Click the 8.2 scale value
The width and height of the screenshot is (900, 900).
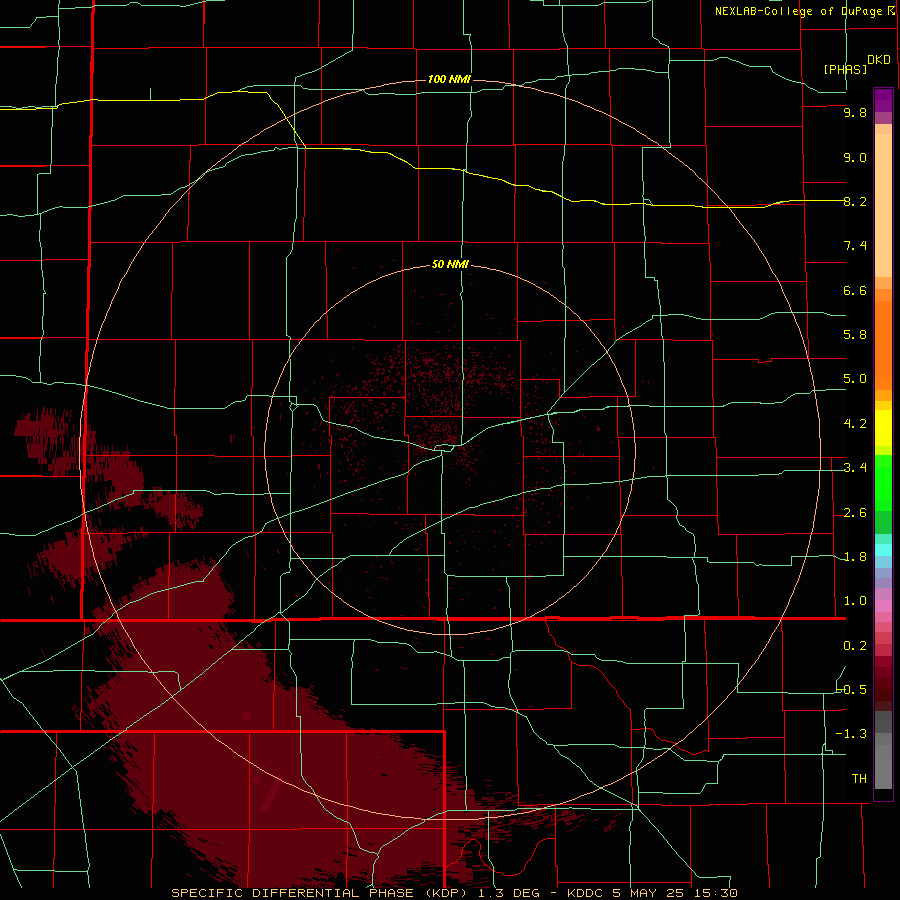pos(855,201)
